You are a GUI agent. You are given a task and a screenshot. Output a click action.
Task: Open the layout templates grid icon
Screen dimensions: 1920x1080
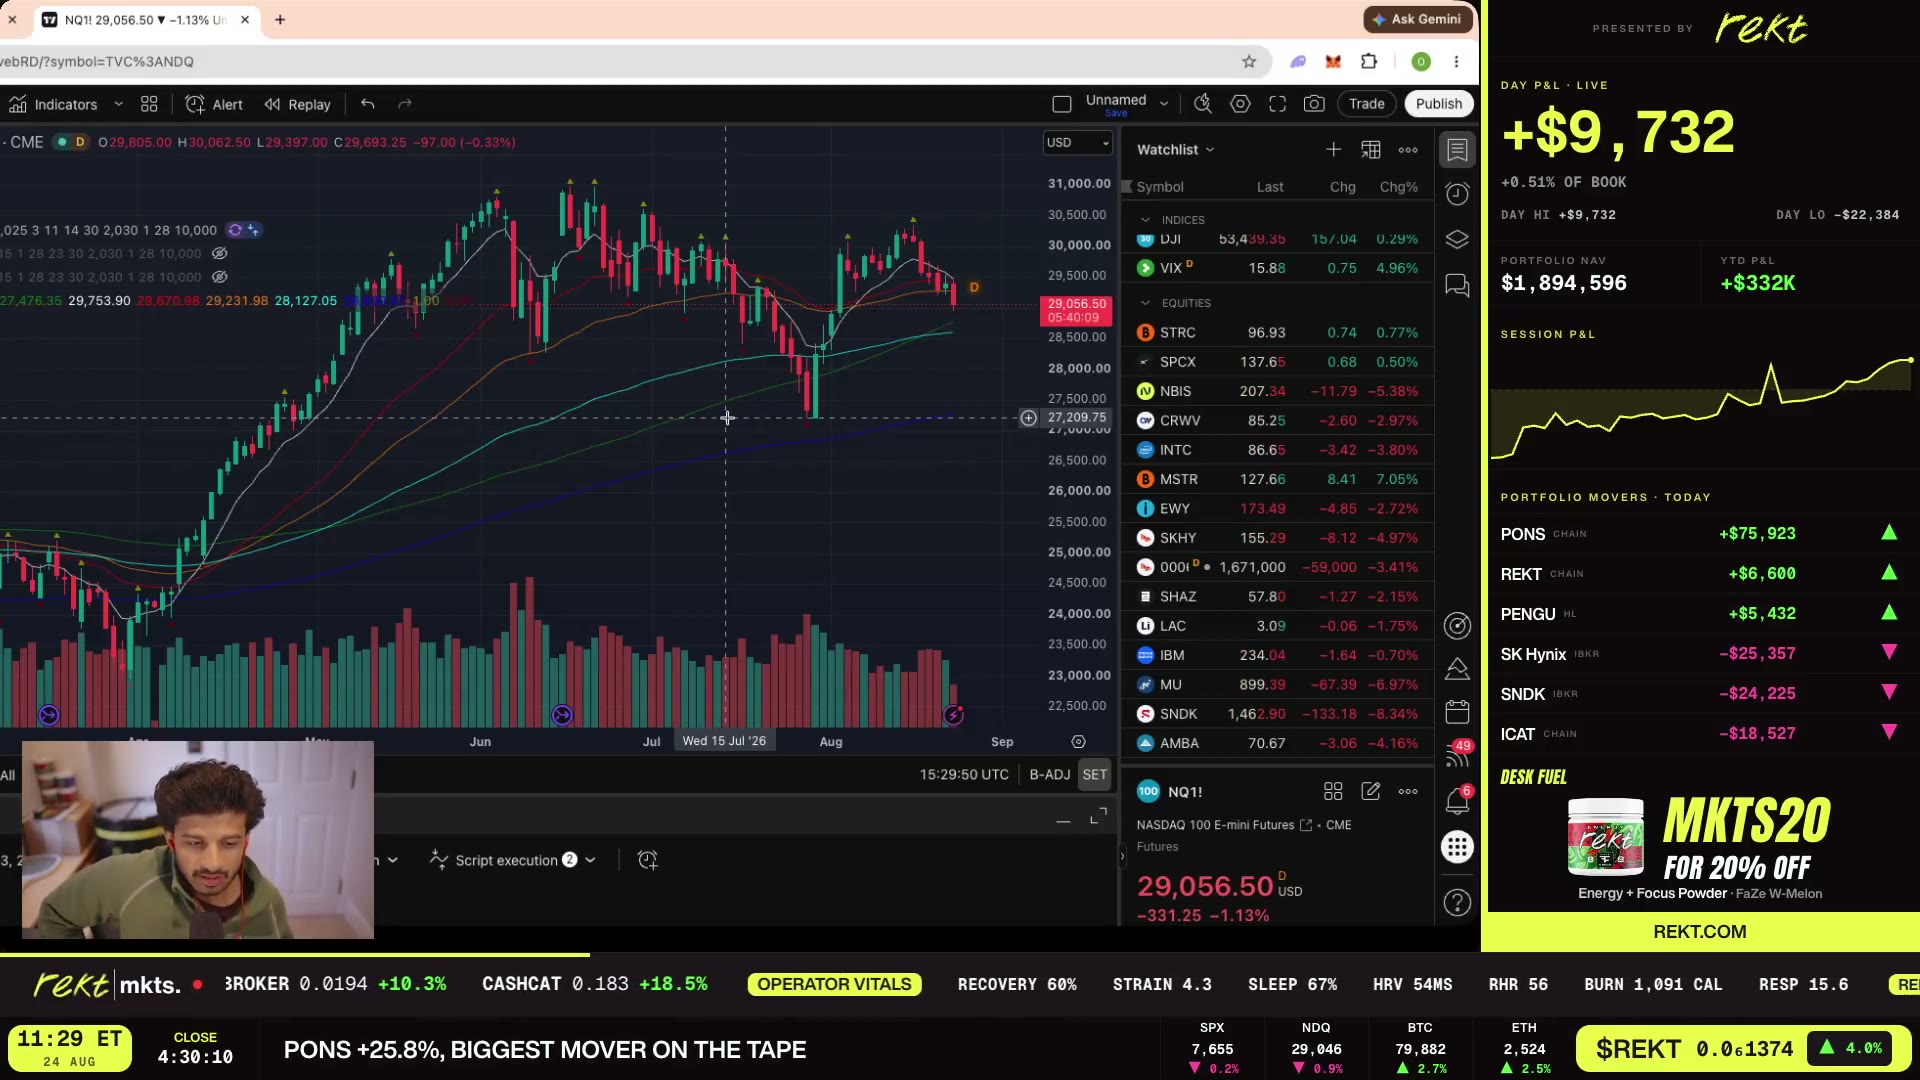pos(149,104)
